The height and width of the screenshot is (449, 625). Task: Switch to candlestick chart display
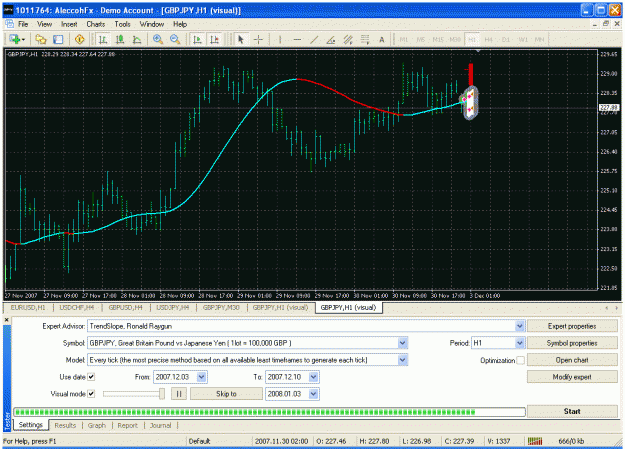click(120, 39)
